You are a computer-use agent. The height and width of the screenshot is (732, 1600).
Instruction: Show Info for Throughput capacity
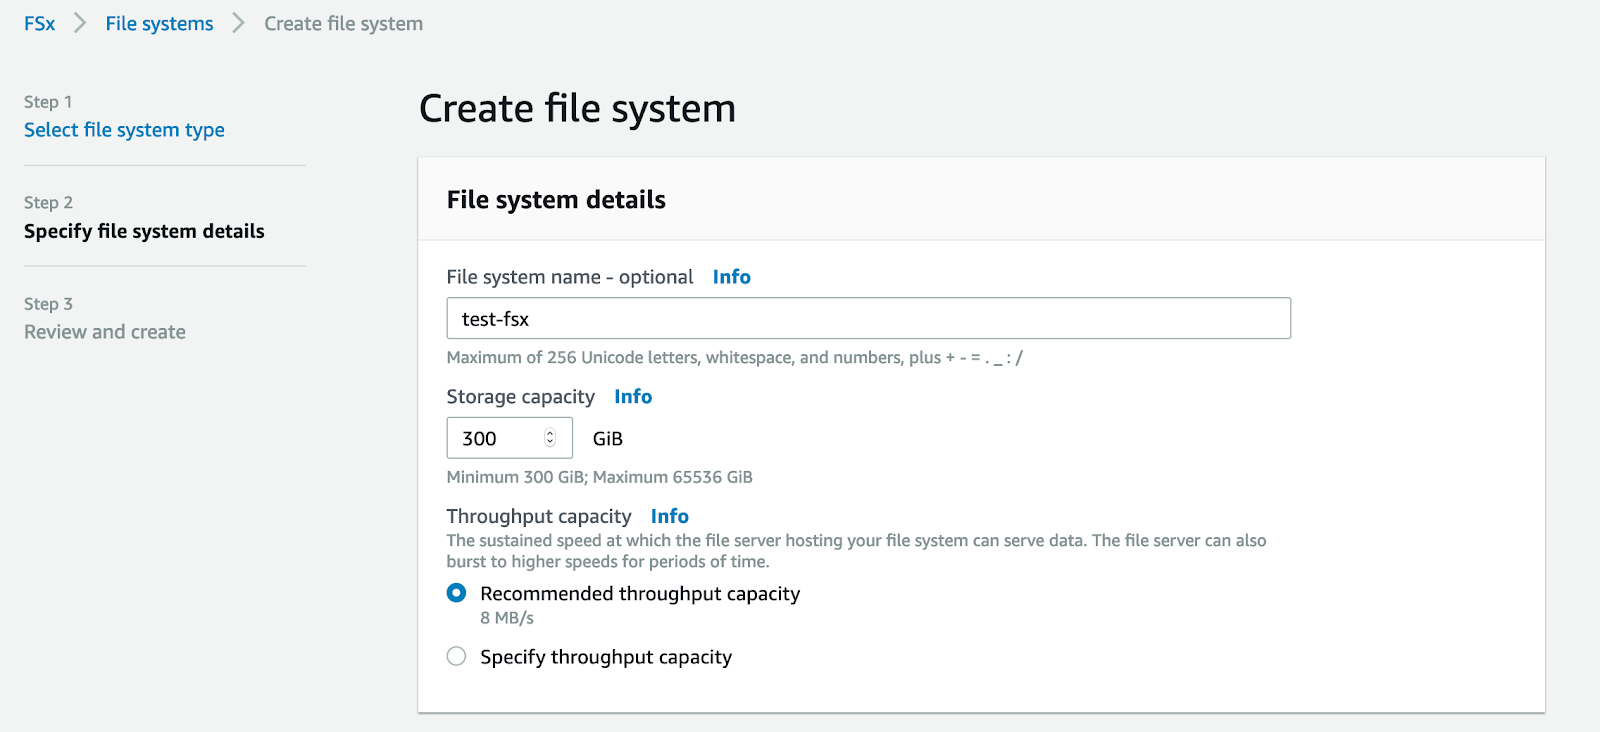pyautogui.click(x=669, y=516)
